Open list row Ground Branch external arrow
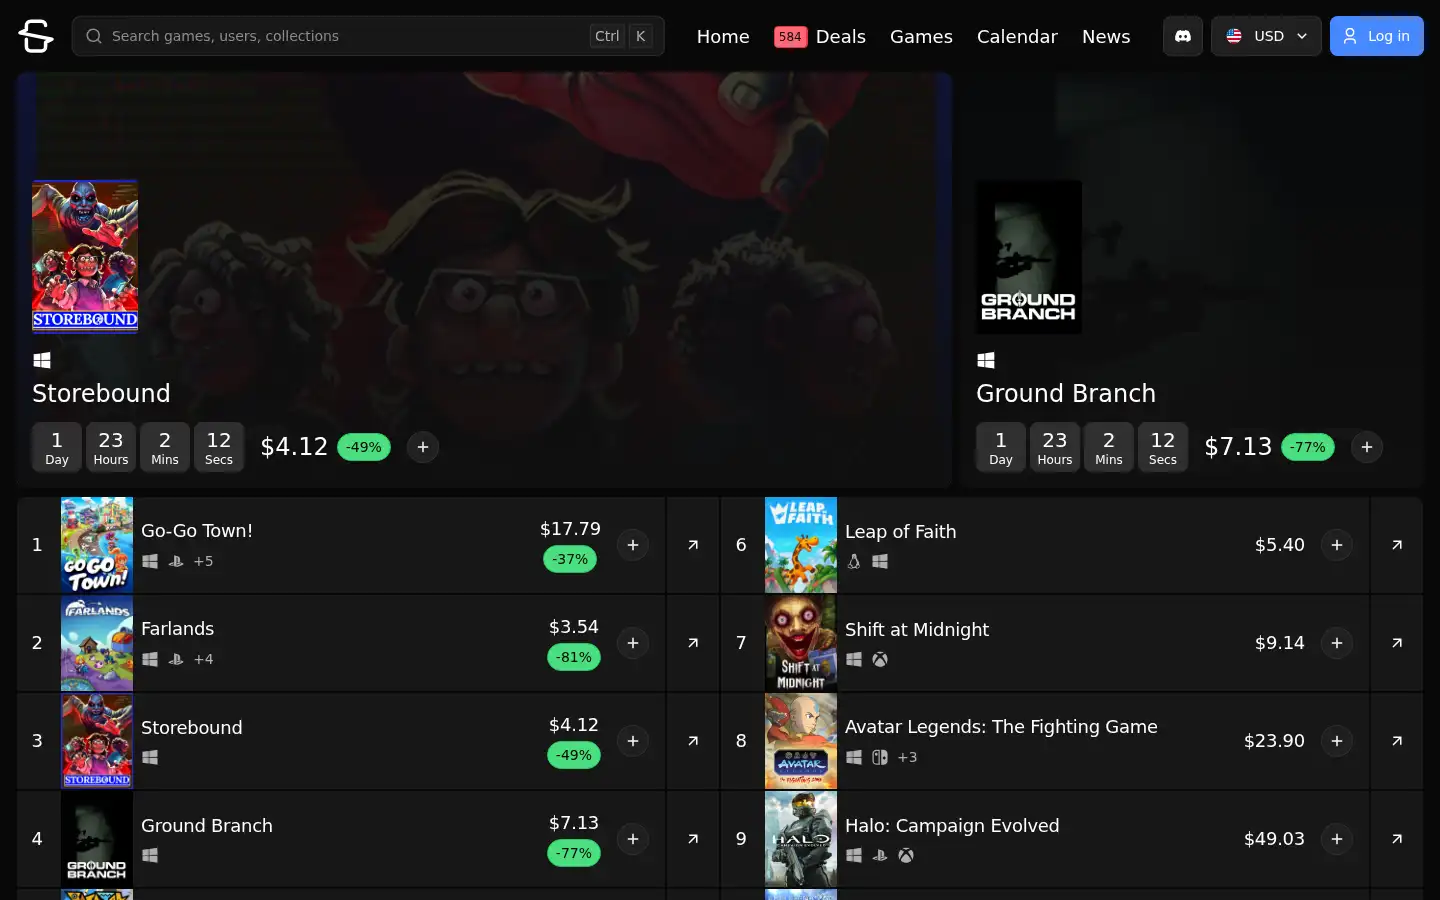This screenshot has width=1440, height=900. tap(693, 839)
